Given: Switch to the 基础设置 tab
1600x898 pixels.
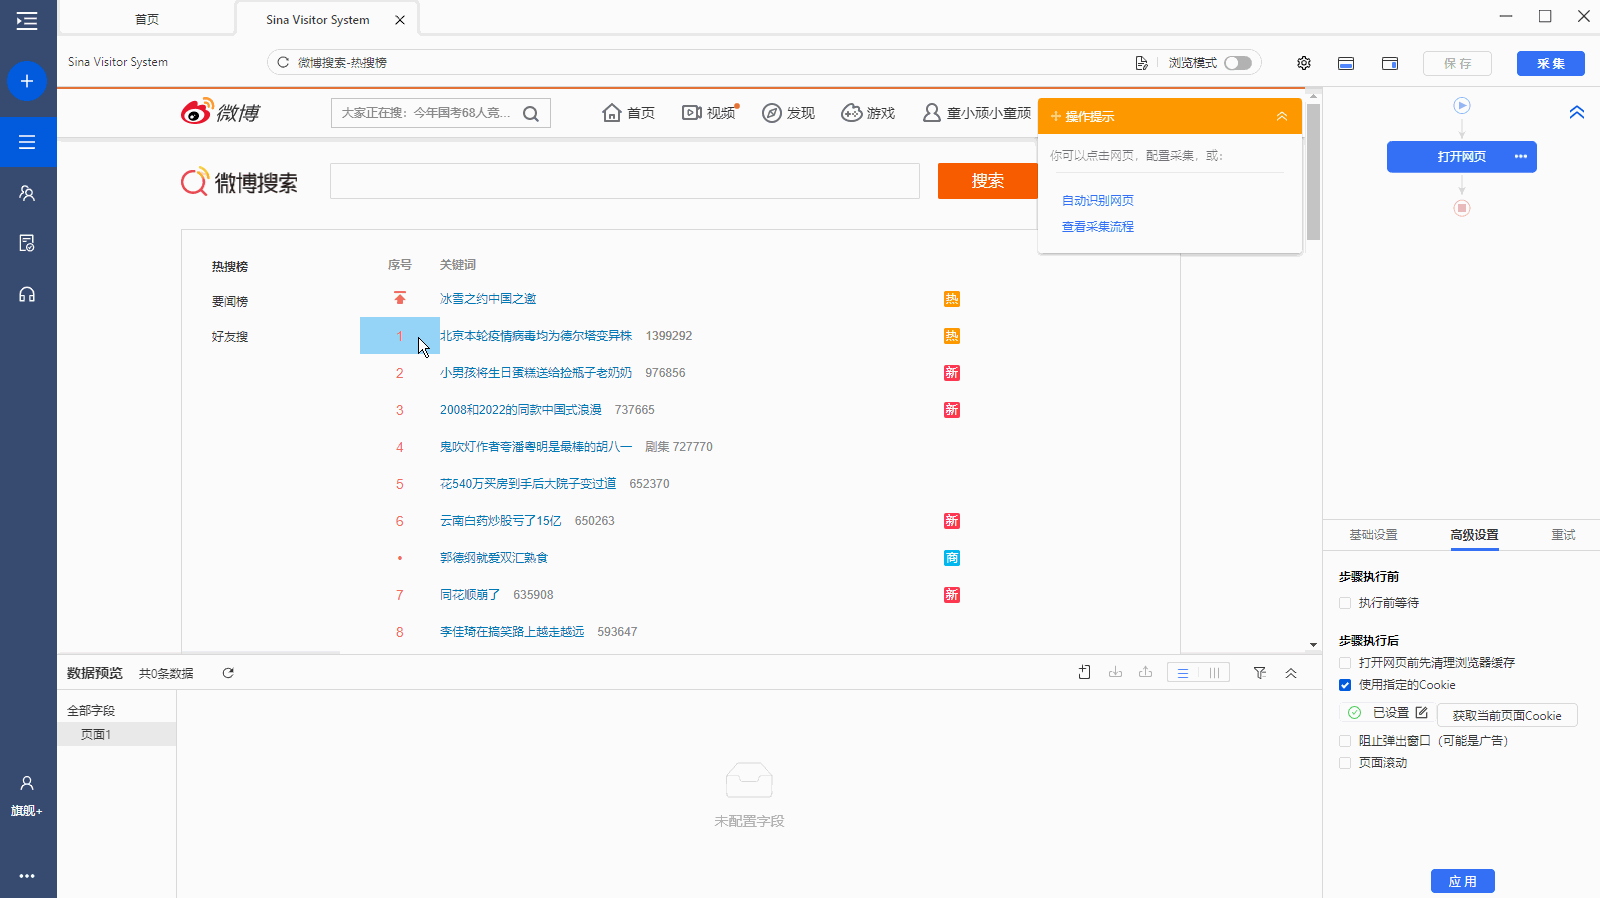Looking at the screenshot, I should (1373, 535).
